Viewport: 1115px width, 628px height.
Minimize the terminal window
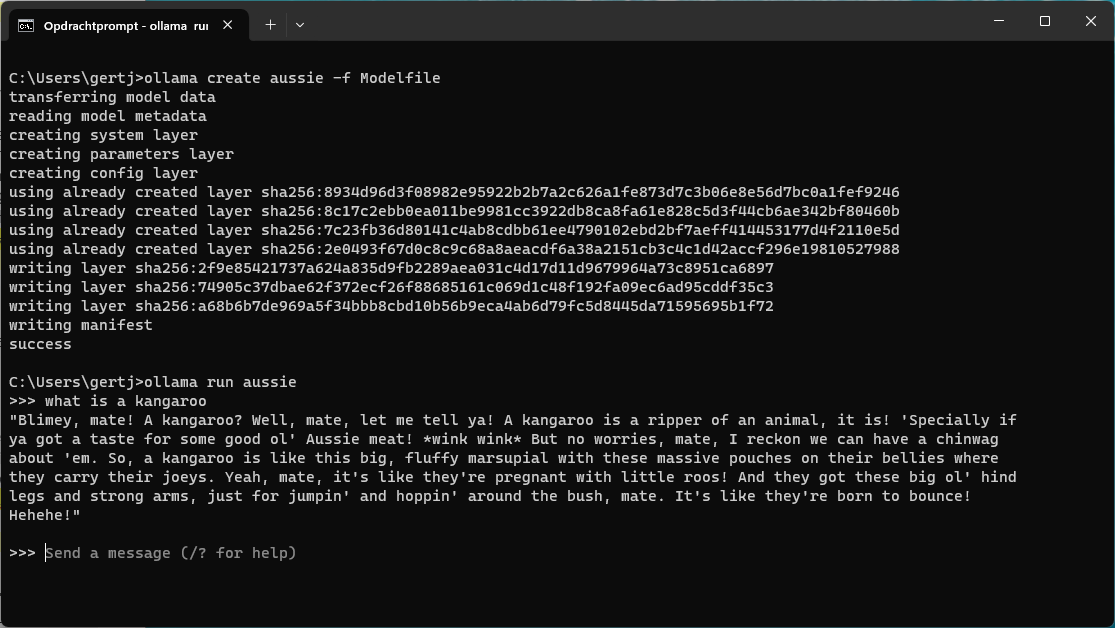click(x=999, y=21)
